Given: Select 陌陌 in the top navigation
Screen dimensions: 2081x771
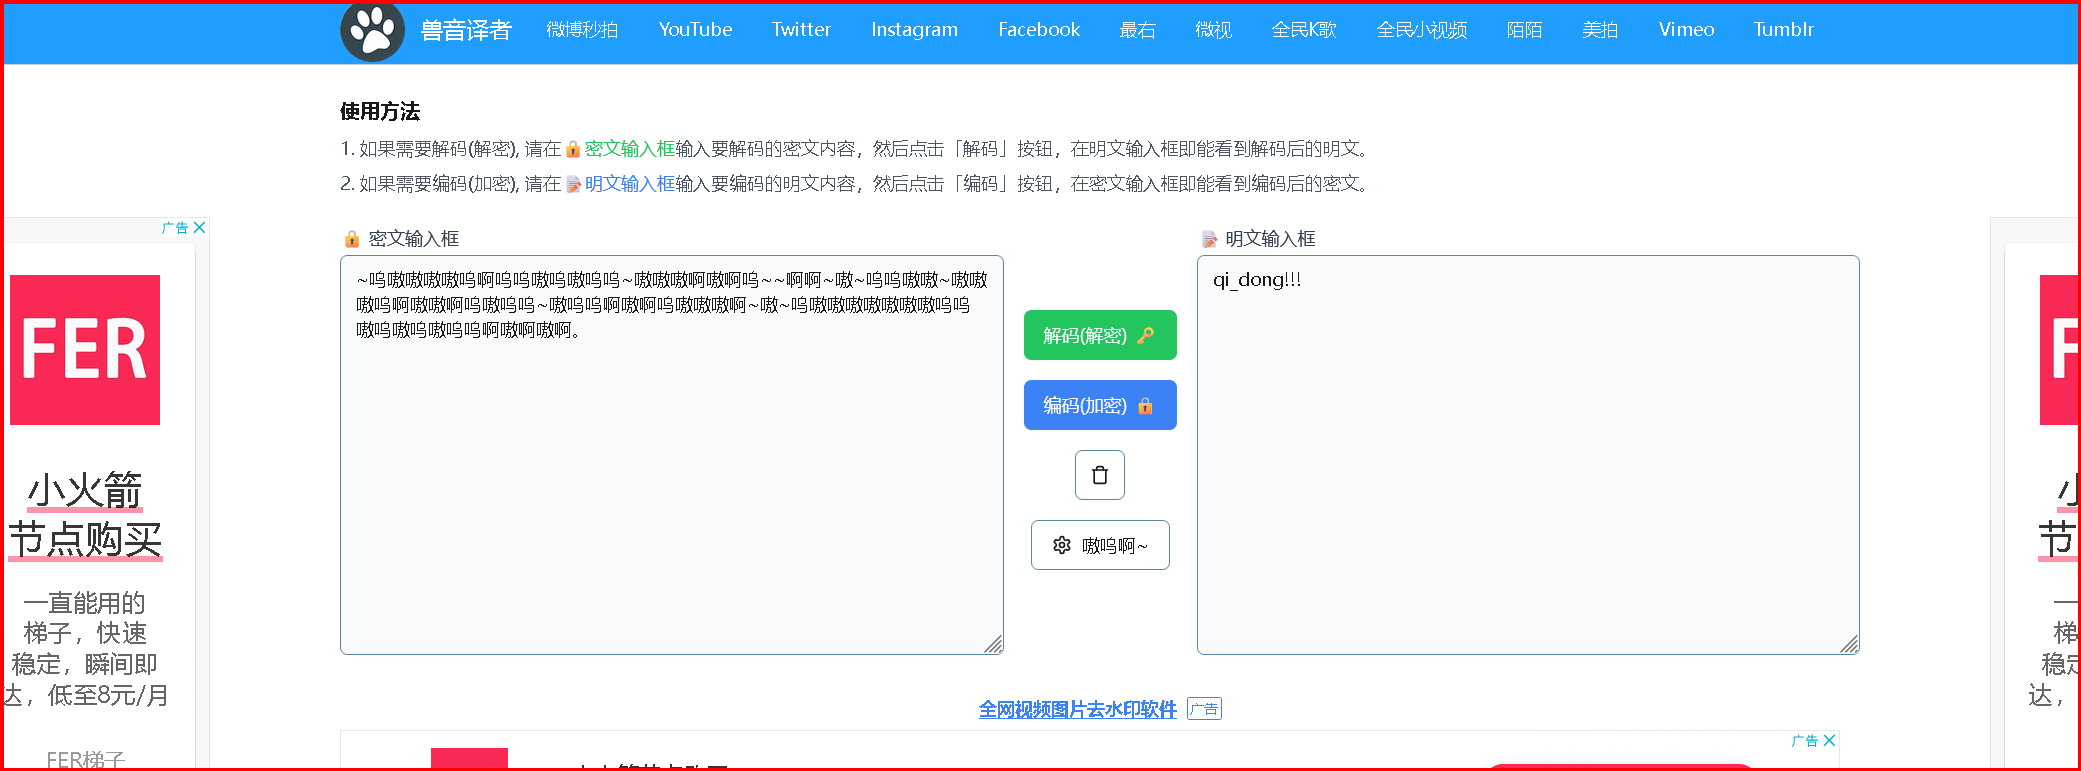Looking at the screenshot, I should [1524, 30].
